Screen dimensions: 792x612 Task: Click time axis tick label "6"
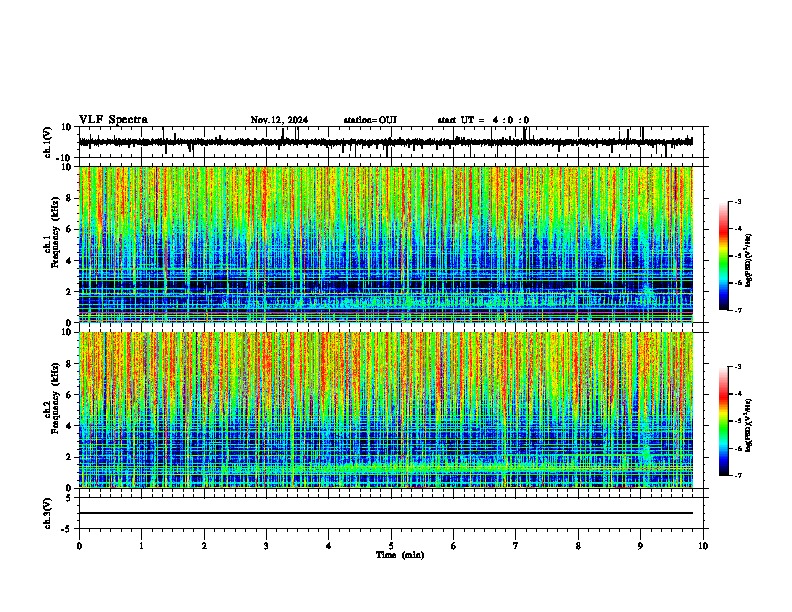point(454,546)
